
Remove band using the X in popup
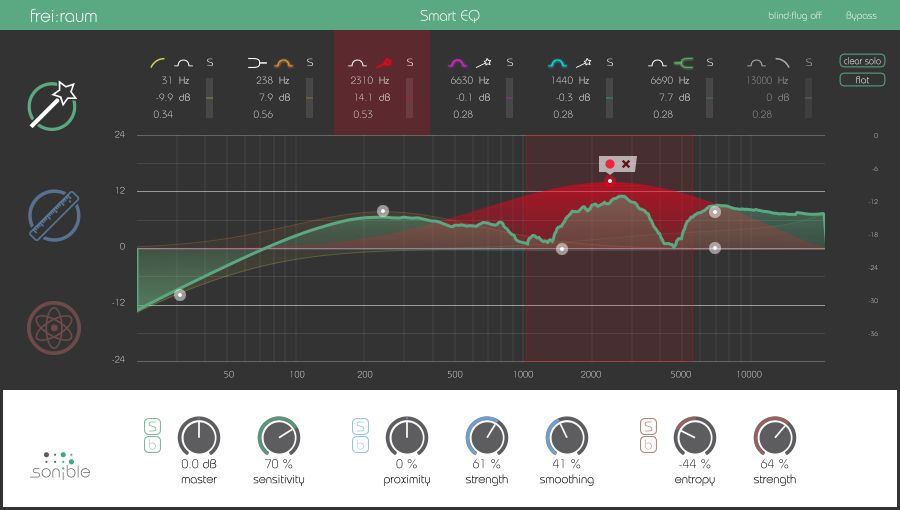[626, 163]
